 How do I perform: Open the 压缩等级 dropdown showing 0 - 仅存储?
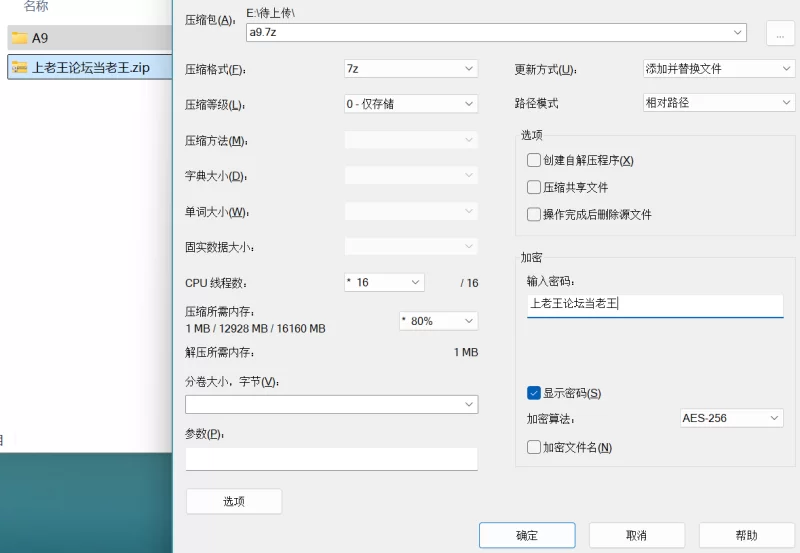click(x=411, y=104)
